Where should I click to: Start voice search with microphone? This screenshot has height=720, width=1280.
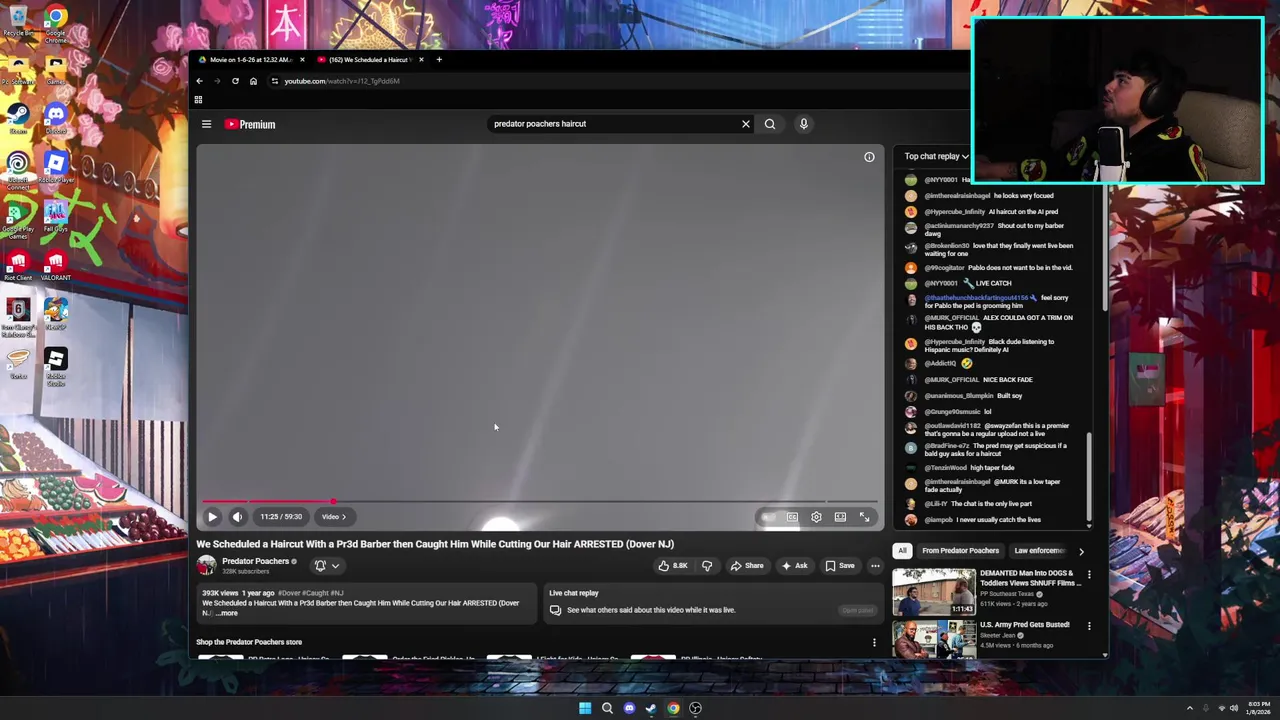point(803,124)
